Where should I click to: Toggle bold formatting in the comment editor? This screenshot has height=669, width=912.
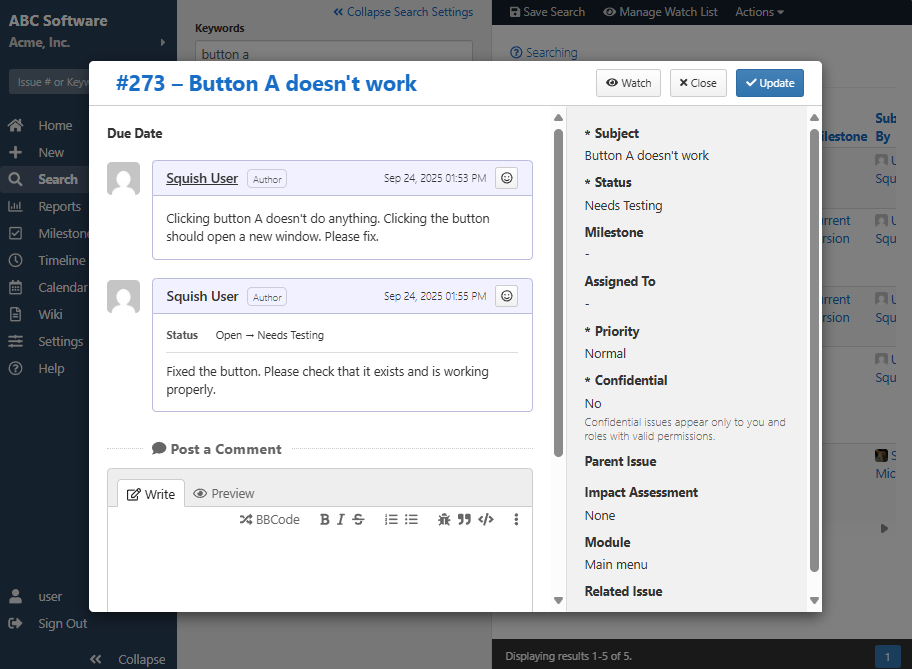click(324, 519)
